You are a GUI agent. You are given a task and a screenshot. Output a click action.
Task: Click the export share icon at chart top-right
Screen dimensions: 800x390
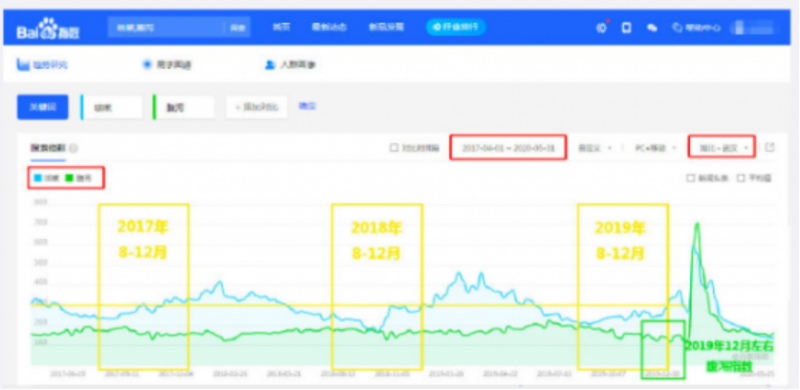pos(769,148)
